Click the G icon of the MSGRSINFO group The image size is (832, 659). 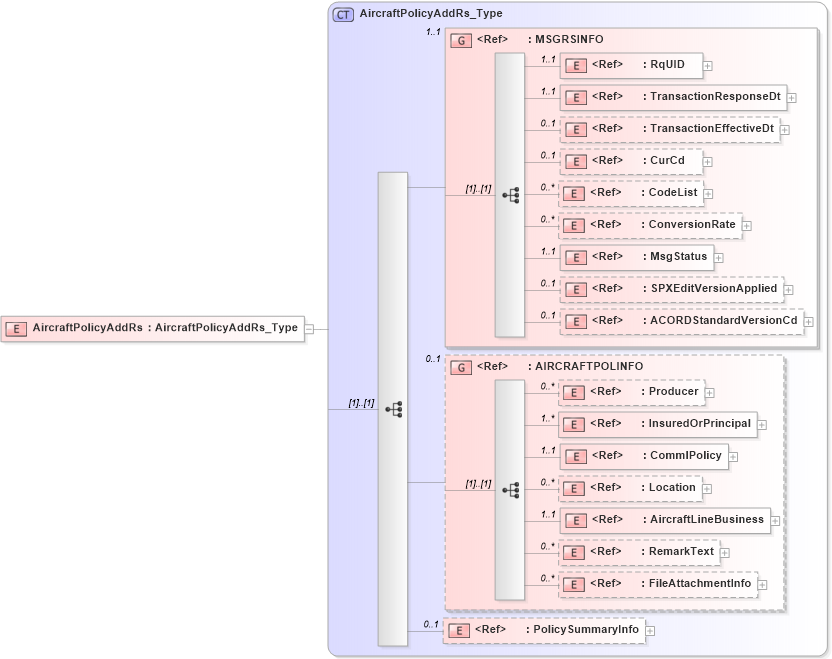point(461,40)
